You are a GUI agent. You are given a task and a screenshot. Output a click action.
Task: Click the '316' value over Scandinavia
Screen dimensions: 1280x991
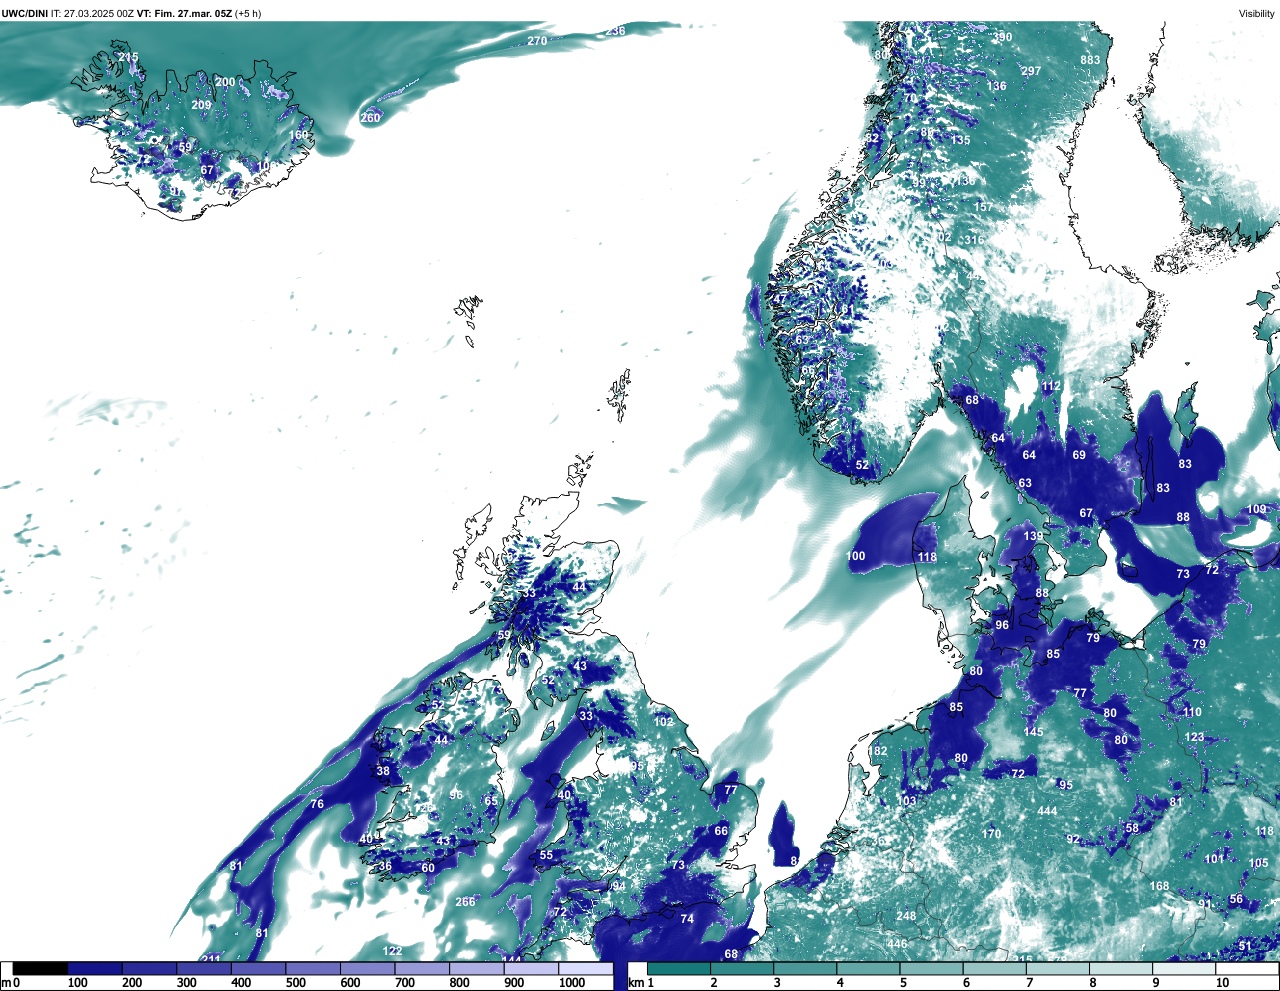(x=973, y=240)
